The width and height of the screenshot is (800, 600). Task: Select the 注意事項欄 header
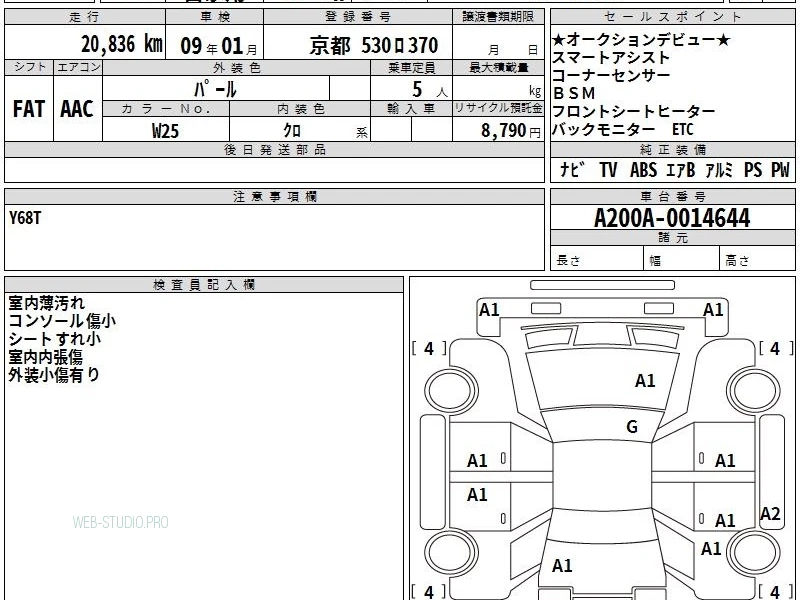[274, 196]
